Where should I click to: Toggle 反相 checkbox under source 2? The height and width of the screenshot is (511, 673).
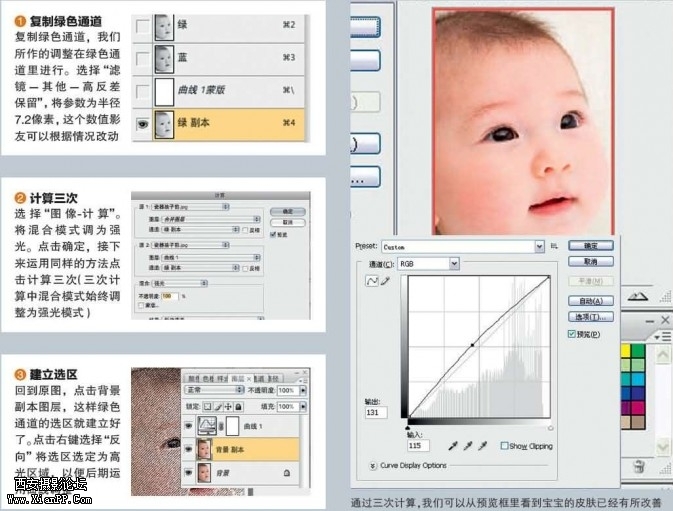click(x=245, y=268)
